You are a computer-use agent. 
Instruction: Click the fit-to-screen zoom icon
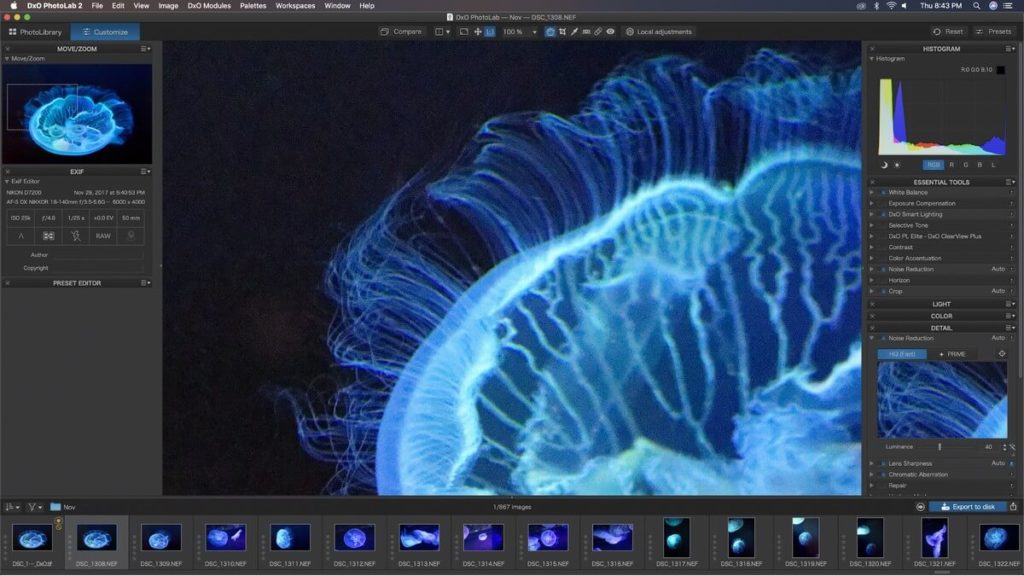point(464,32)
